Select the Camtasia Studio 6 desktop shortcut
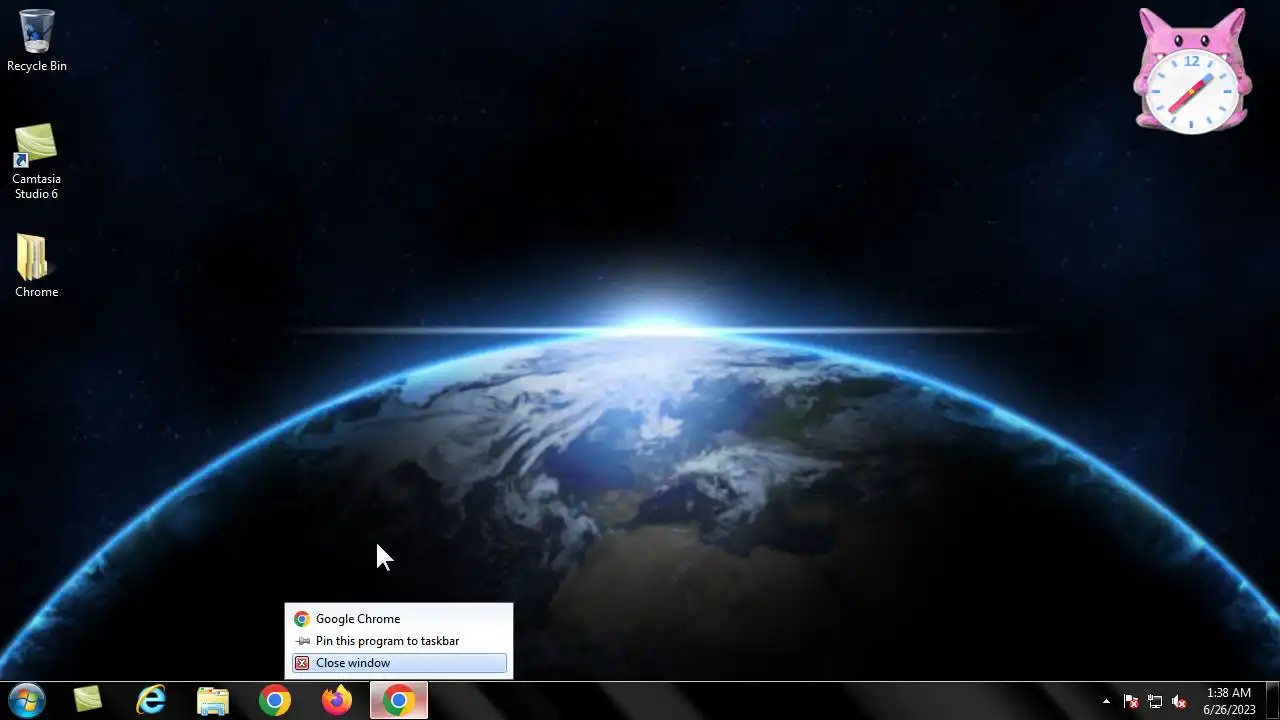 point(36,161)
